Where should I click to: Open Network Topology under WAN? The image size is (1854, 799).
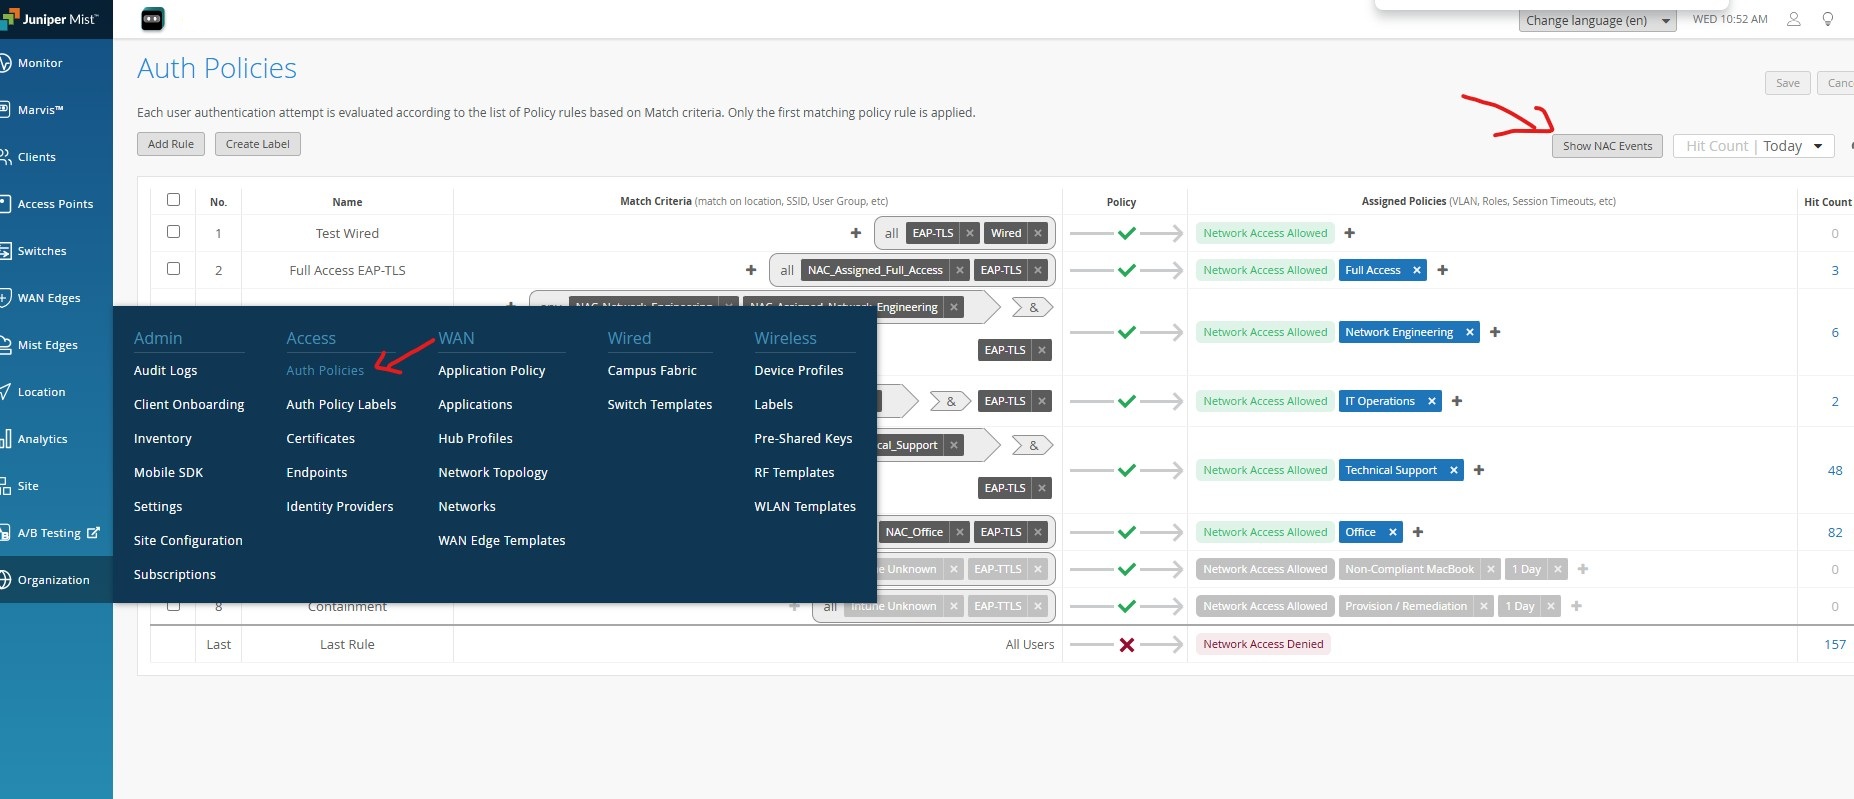pos(493,472)
